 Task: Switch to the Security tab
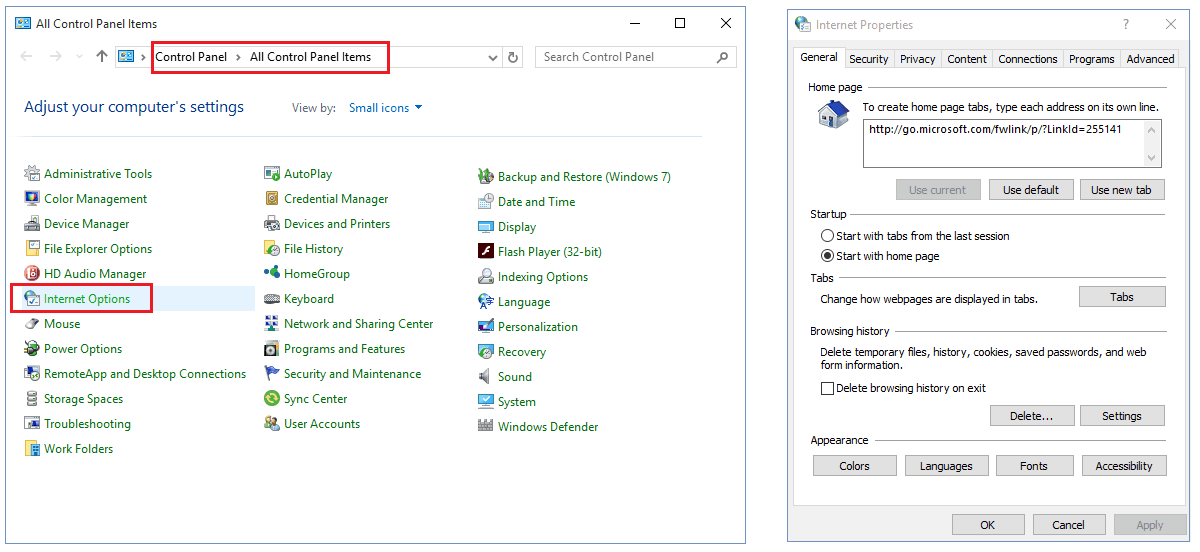pyautogui.click(x=869, y=59)
